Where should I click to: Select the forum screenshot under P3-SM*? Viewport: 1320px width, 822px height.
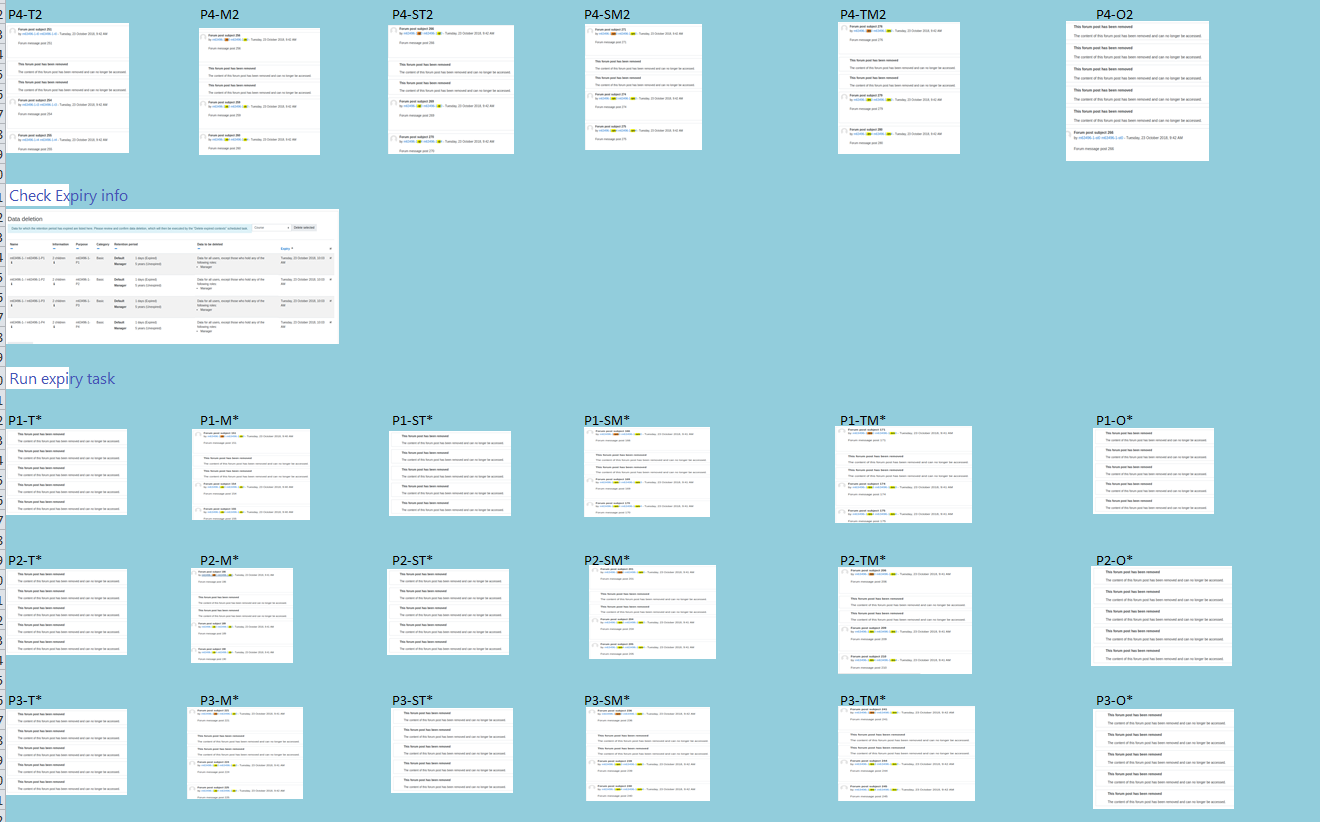pyautogui.click(x=648, y=754)
